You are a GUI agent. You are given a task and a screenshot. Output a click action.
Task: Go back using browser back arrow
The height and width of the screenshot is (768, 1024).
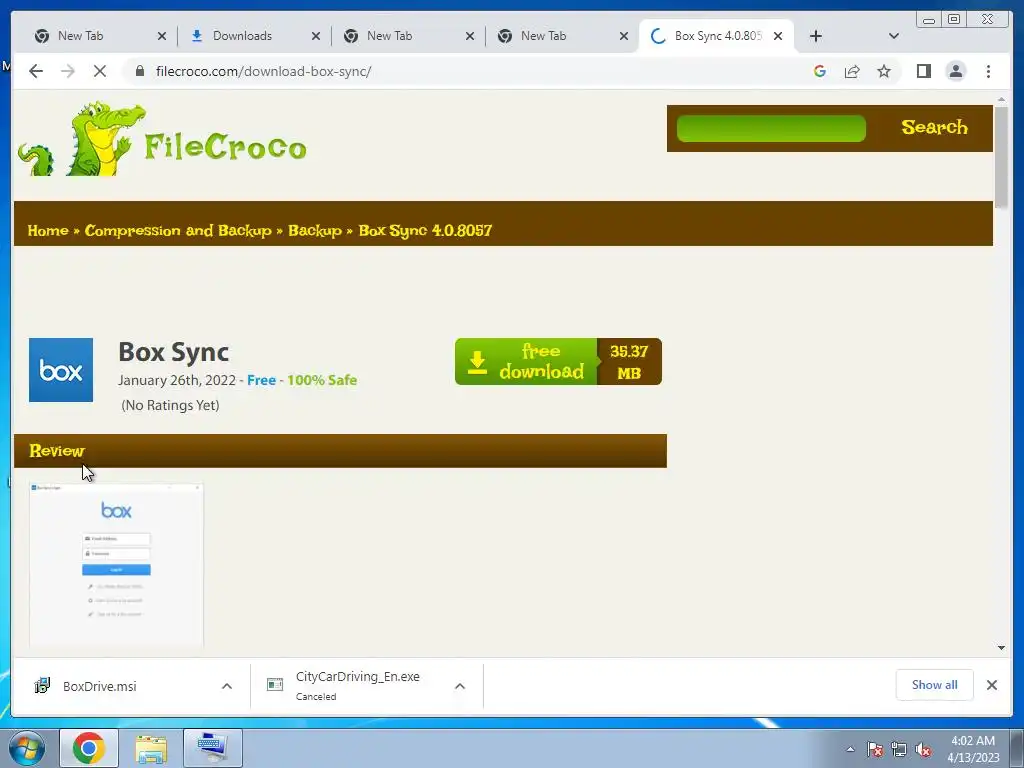36,71
